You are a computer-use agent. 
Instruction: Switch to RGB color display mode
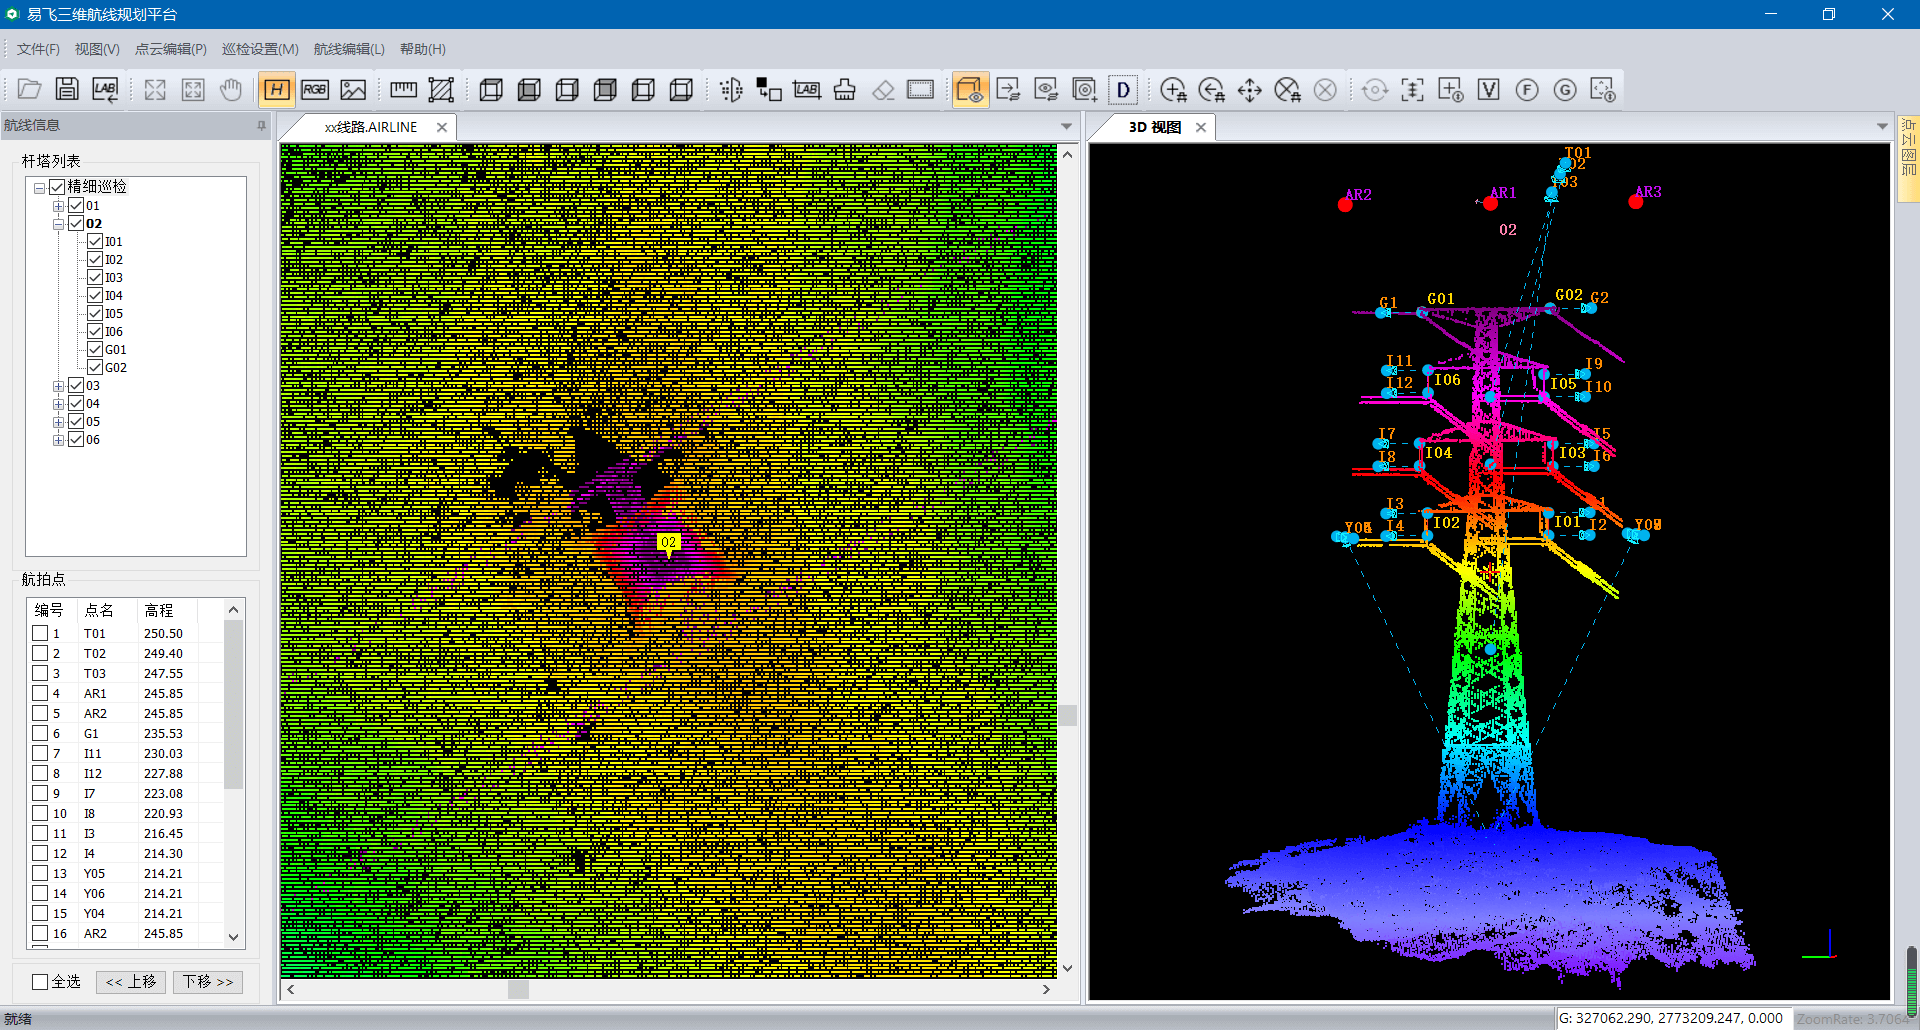[x=315, y=89]
